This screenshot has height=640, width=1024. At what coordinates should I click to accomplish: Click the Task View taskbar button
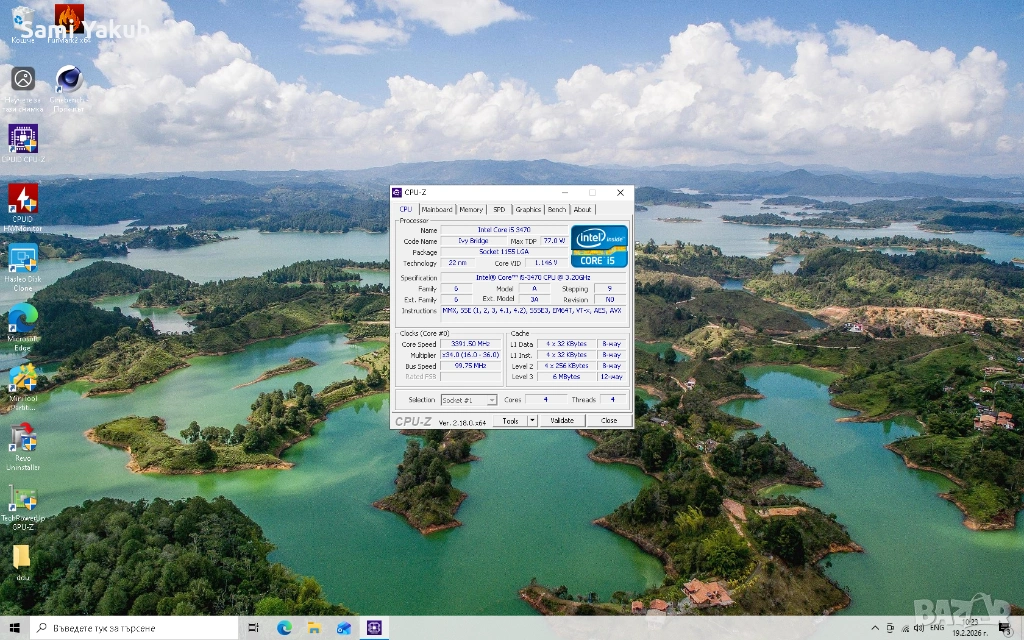pyautogui.click(x=254, y=628)
